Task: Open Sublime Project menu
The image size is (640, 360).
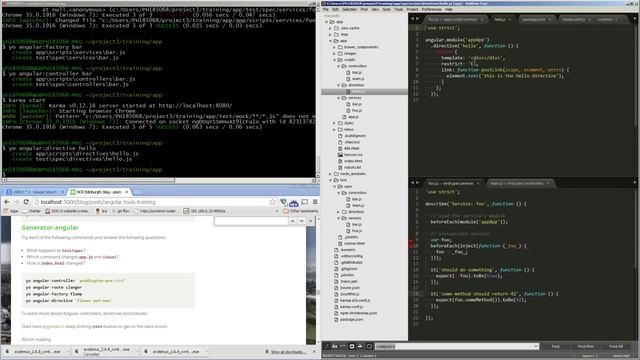Action: 412,9
